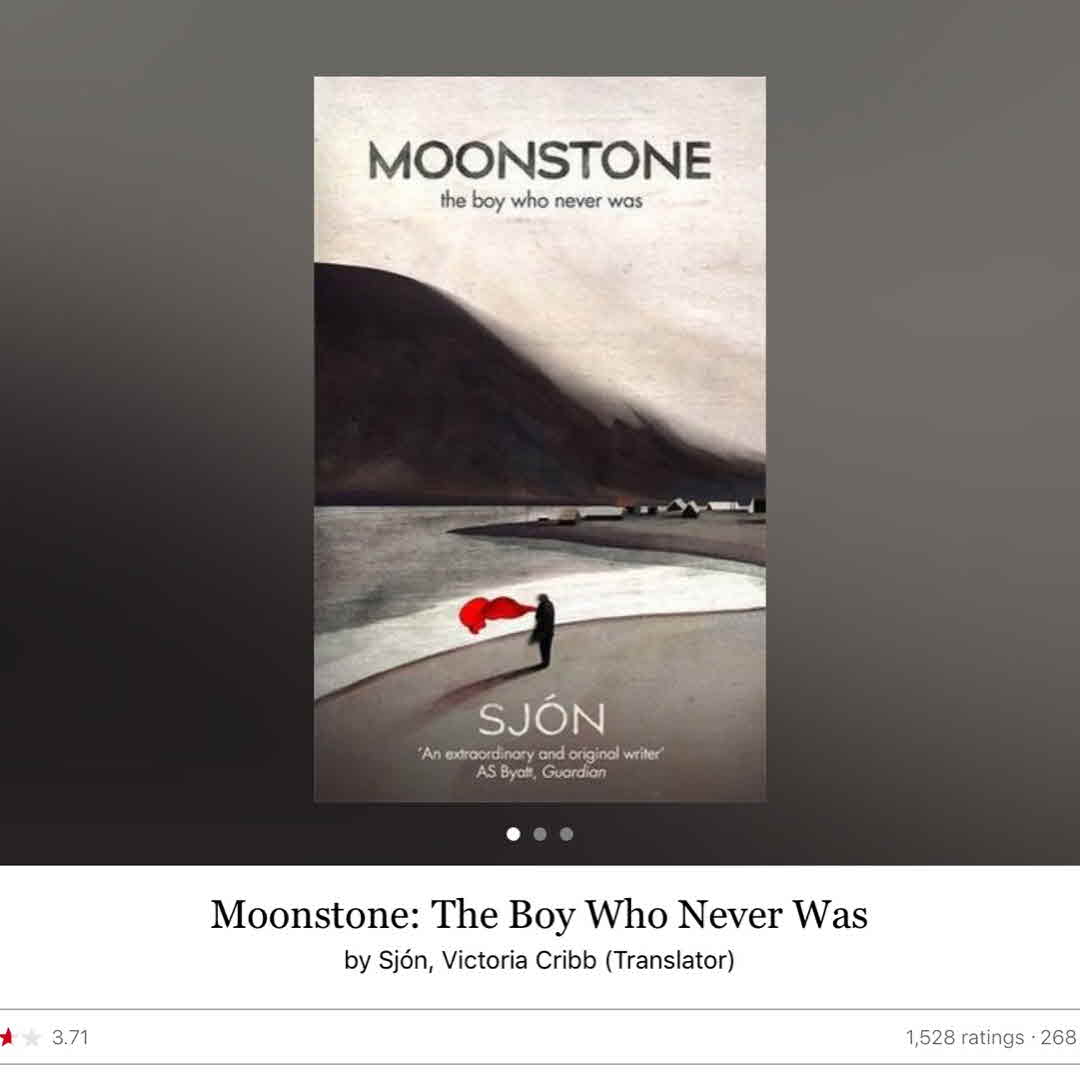Select the first white carousel dot
1080x1080 pixels.
pos(513,834)
